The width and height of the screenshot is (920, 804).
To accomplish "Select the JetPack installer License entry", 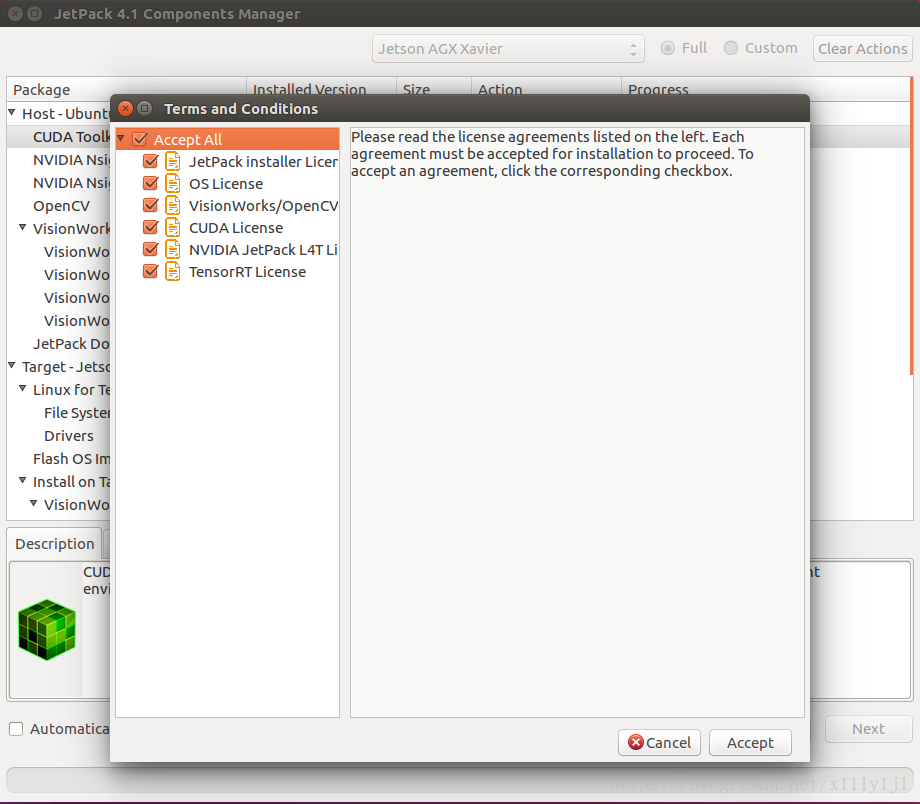I will coord(263,161).
